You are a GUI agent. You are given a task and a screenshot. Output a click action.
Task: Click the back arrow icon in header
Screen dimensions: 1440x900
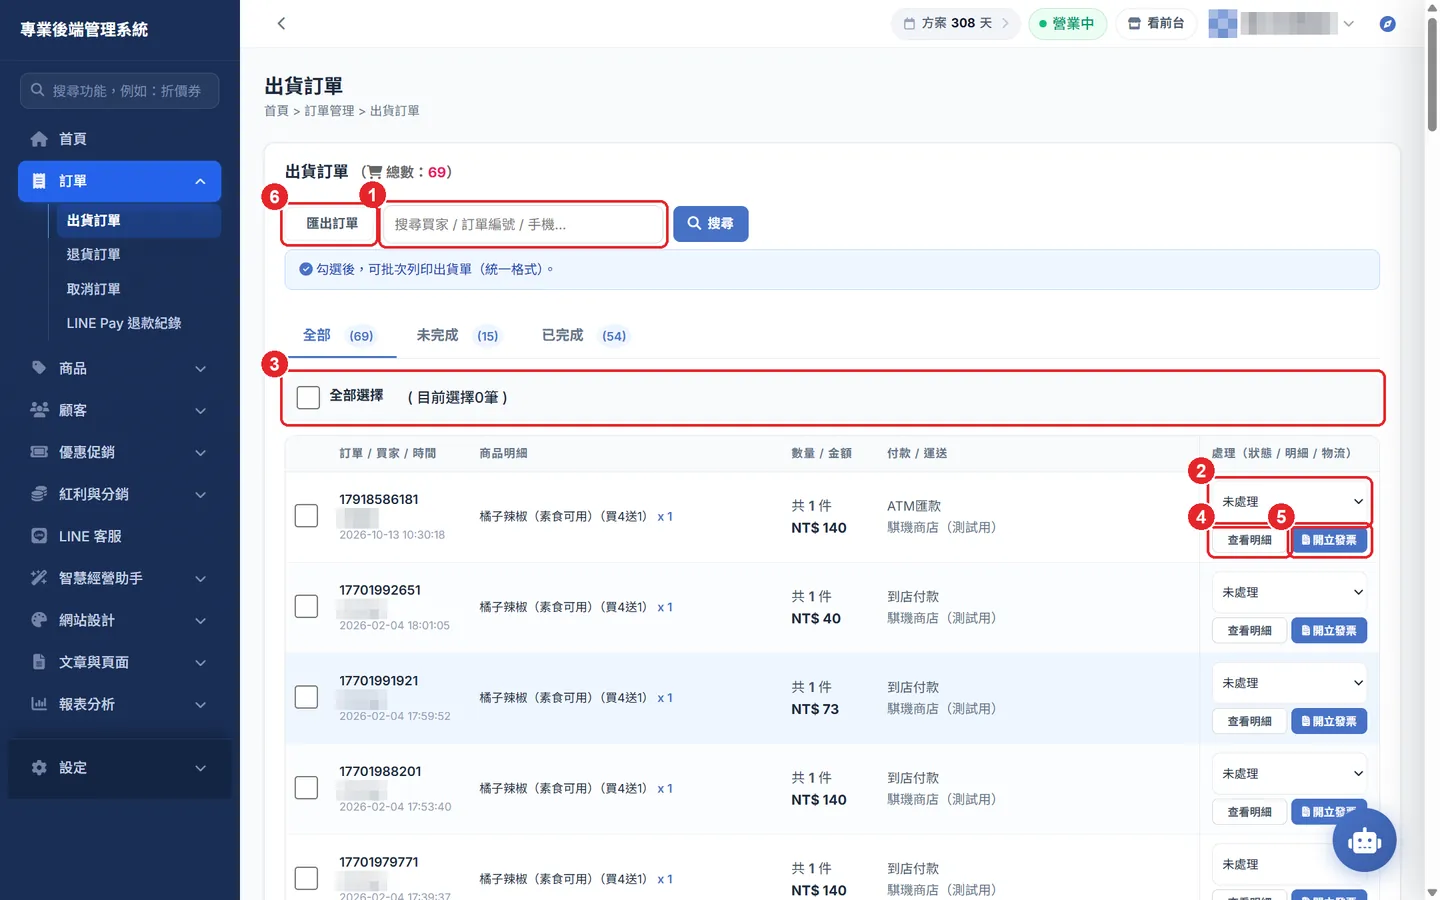click(281, 23)
